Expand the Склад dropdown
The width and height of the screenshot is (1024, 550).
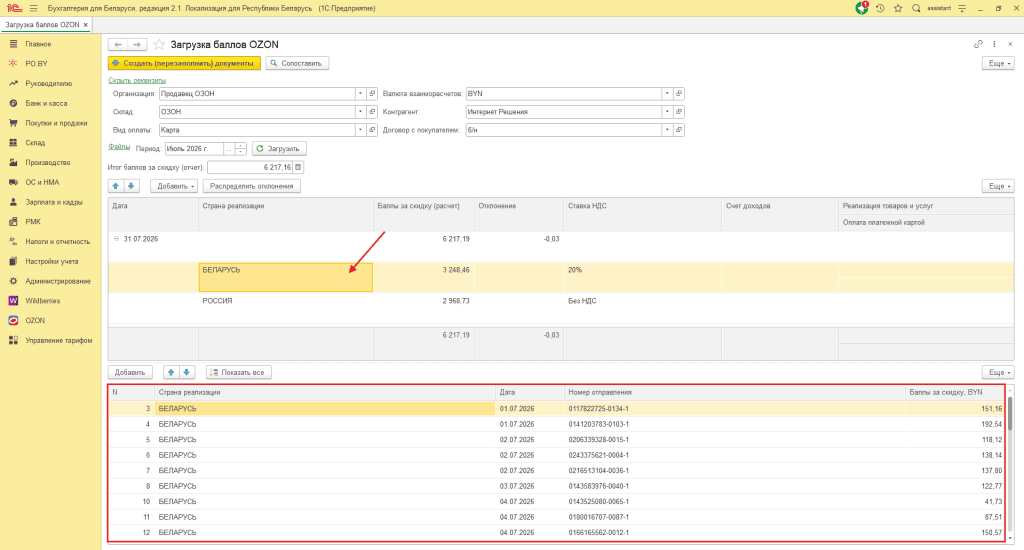[x=360, y=112]
